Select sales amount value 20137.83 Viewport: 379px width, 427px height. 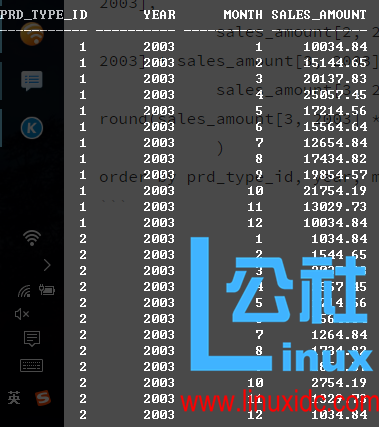335,79
